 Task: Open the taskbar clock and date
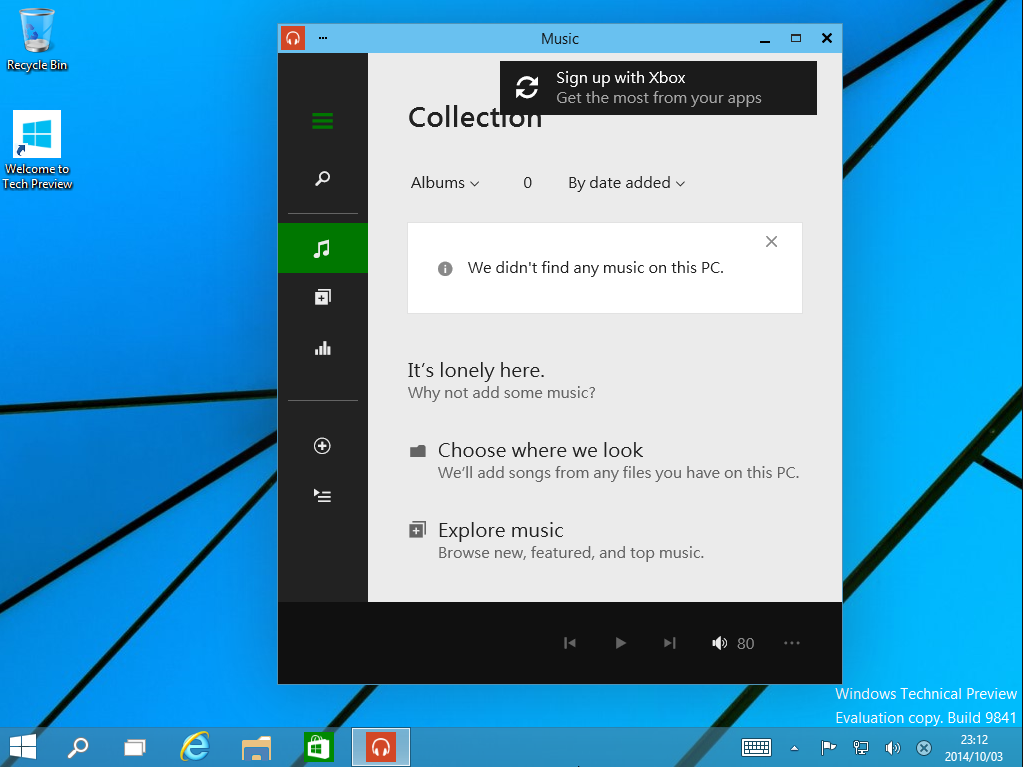[x=974, y=748]
